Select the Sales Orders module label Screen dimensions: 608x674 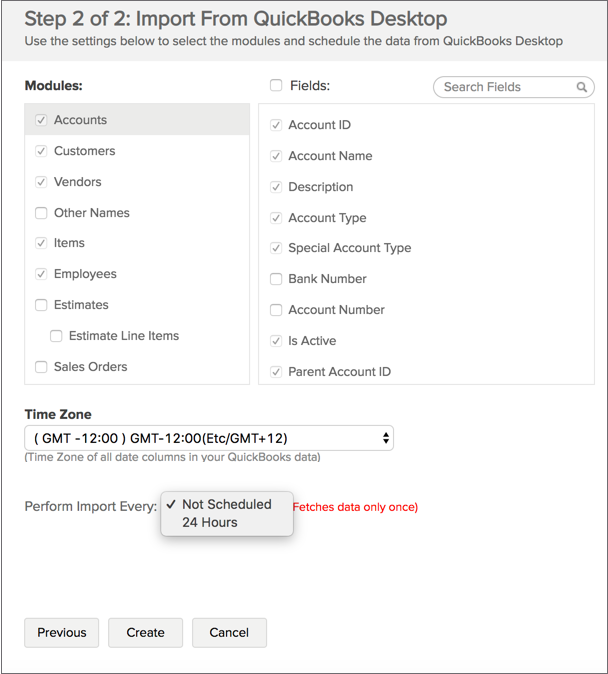[x=91, y=367]
